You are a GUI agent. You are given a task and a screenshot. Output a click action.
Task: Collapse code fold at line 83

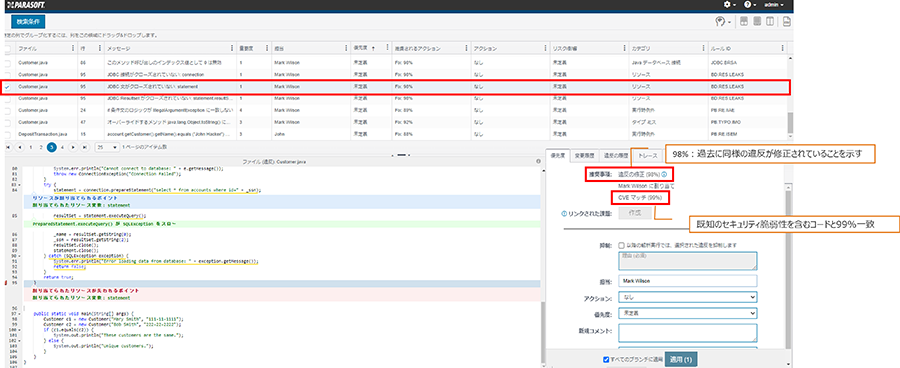point(21,185)
